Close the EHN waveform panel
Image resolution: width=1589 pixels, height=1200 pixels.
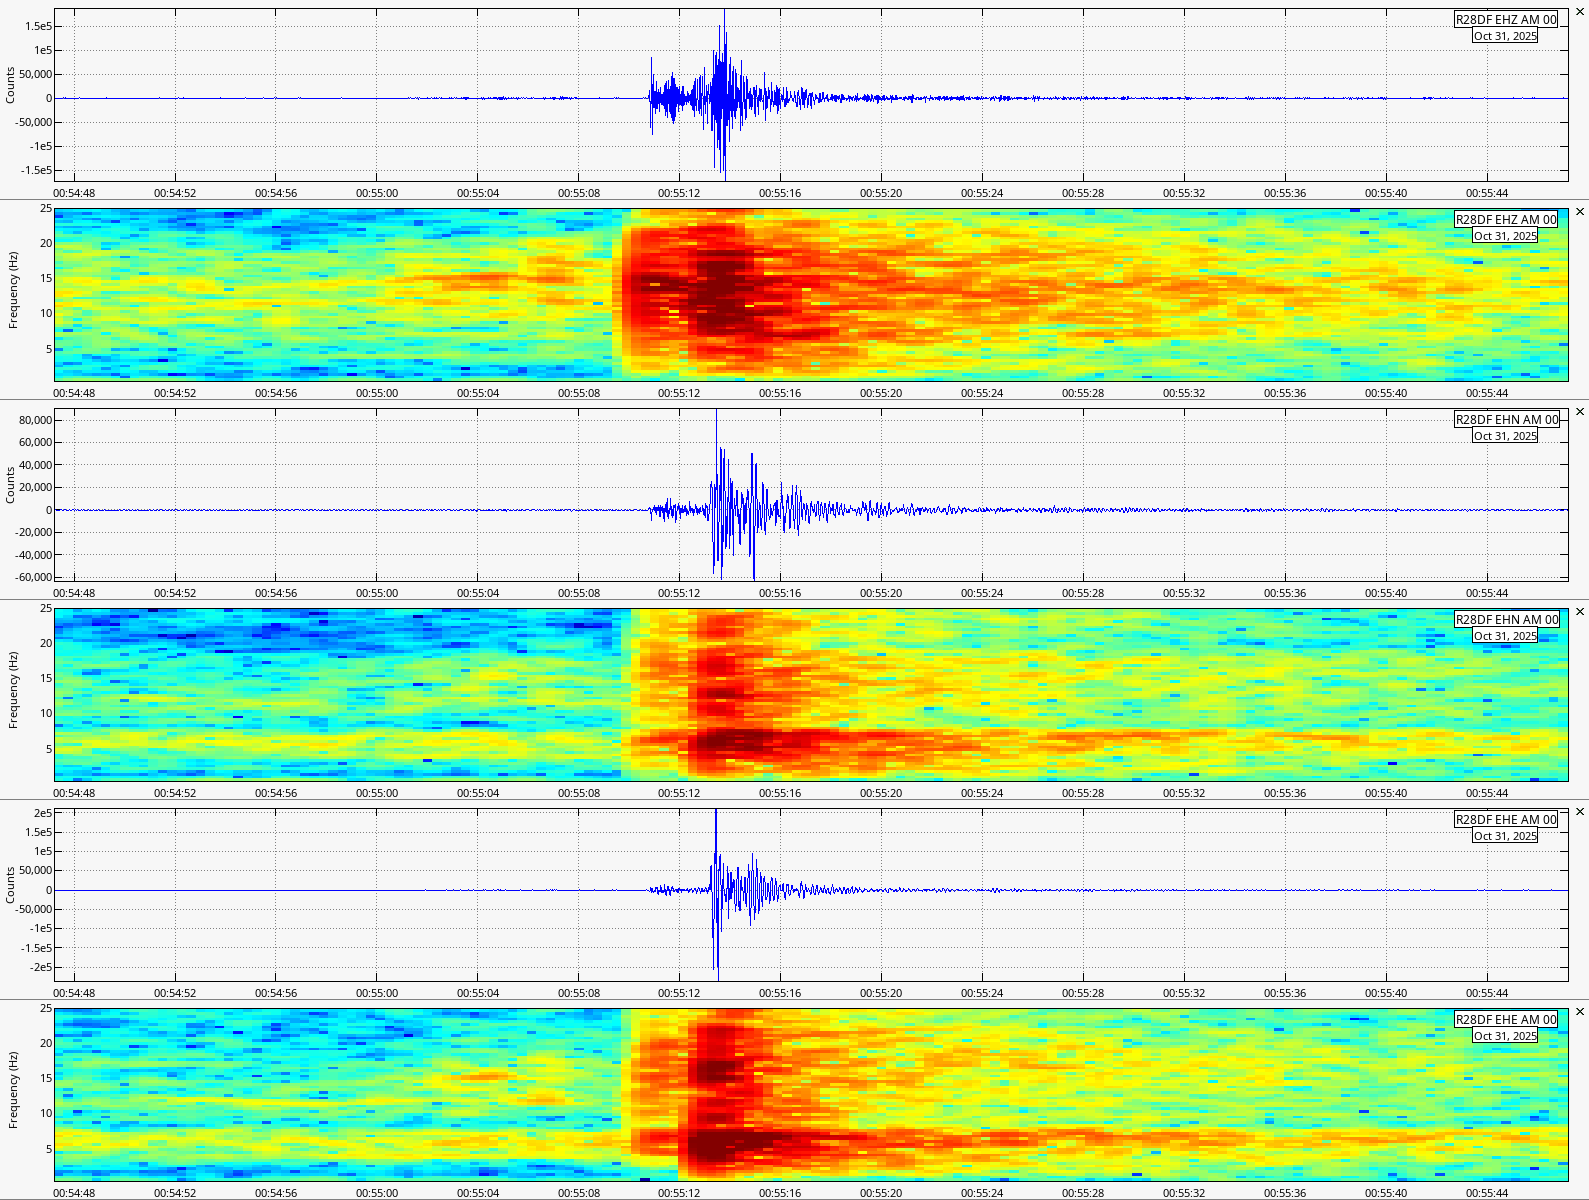(x=1580, y=412)
